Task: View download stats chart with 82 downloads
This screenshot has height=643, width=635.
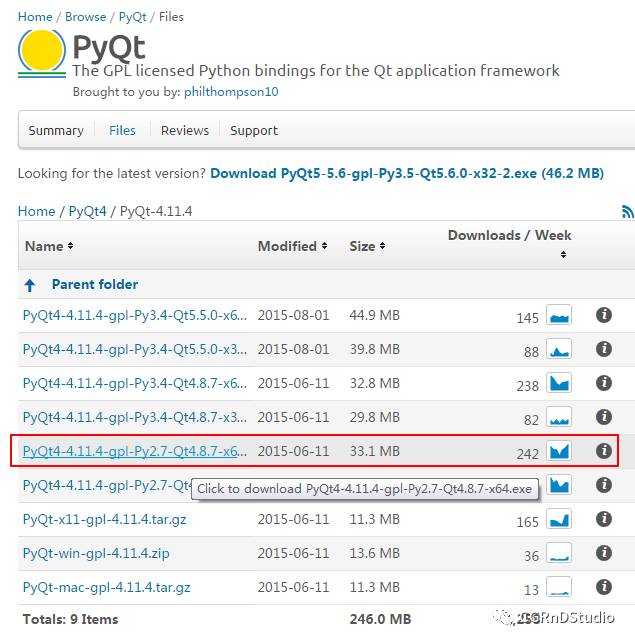Action: 559,417
